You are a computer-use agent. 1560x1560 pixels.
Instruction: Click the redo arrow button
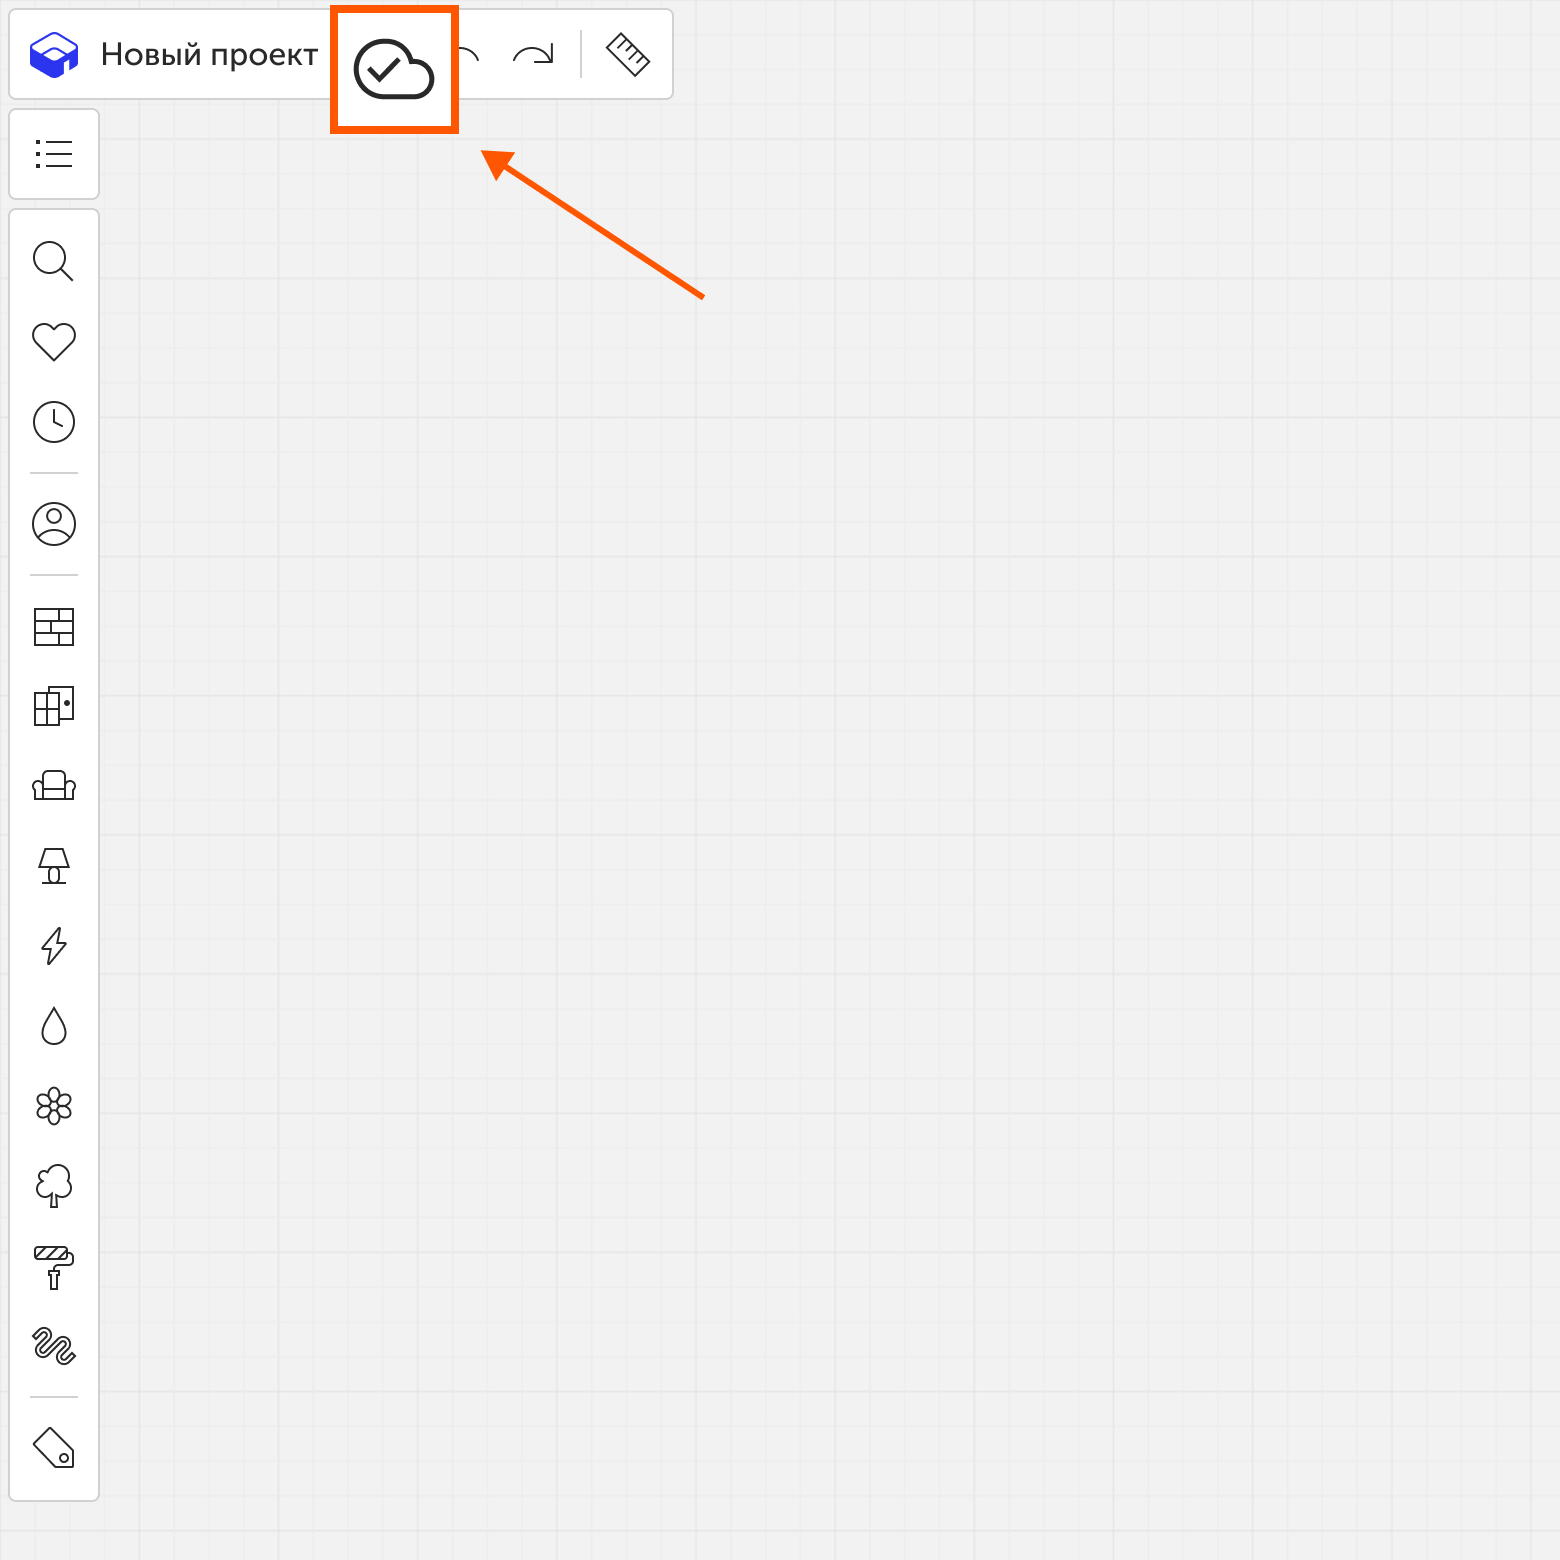click(x=533, y=54)
